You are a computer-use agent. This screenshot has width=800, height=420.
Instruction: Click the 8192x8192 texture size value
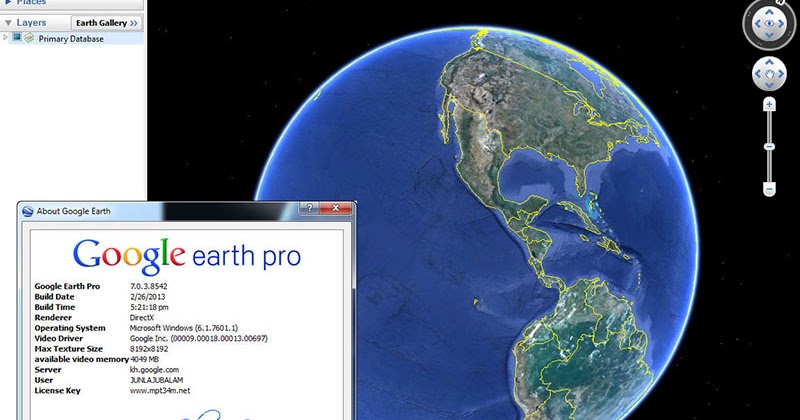point(148,349)
